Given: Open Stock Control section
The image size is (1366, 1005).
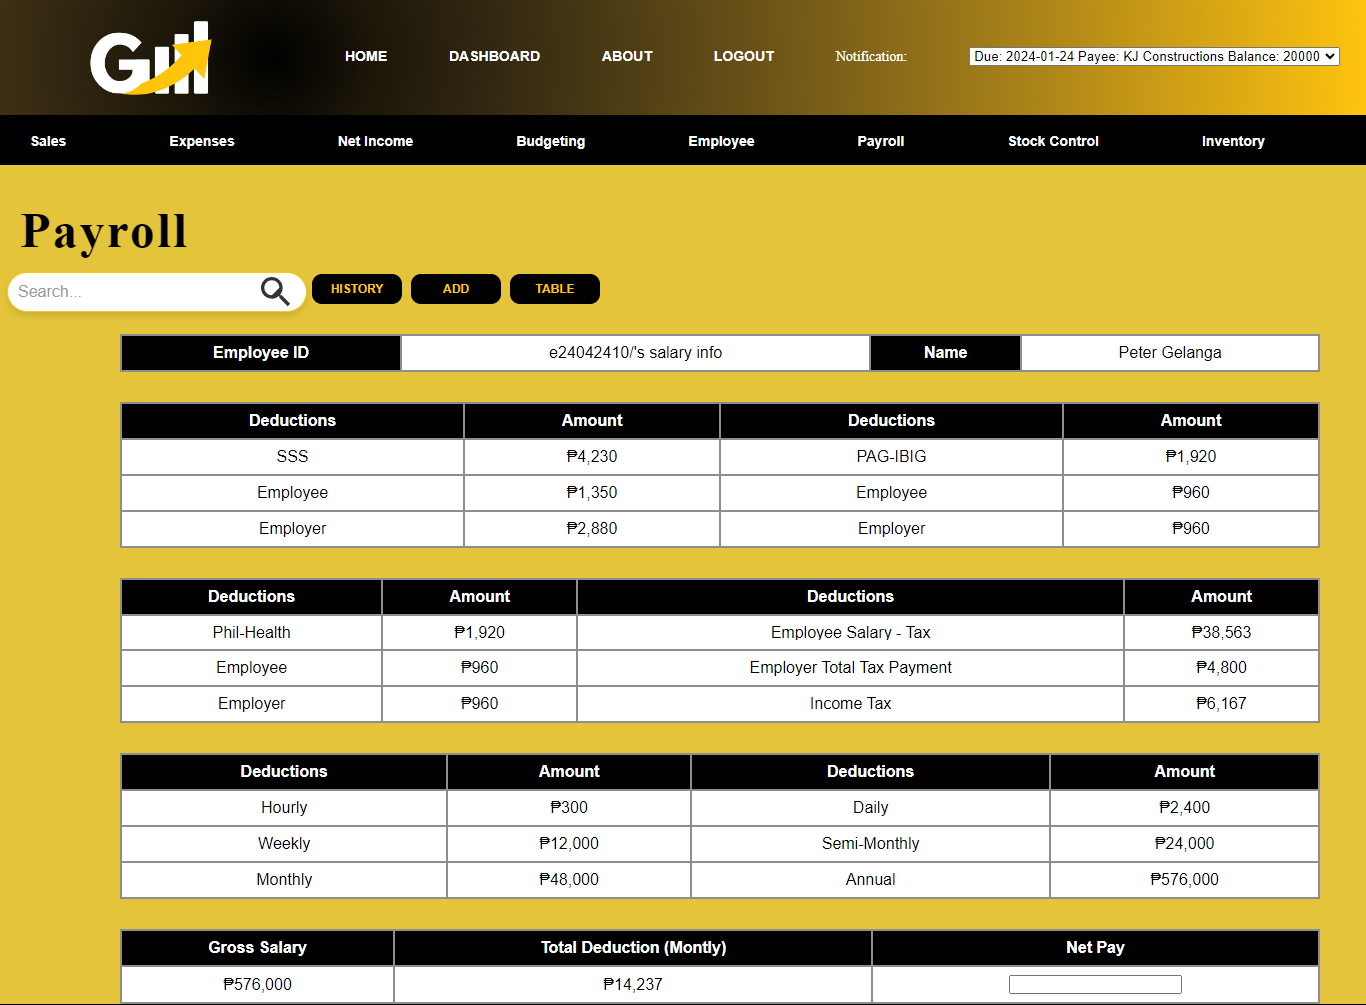Looking at the screenshot, I should click(1053, 141).
